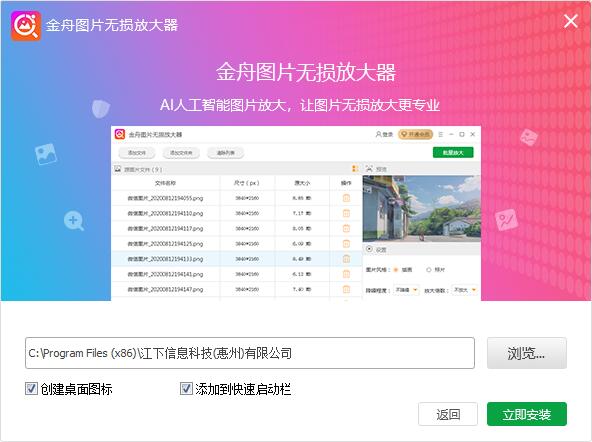This screenshot has height=442, width=592.
Task: Select the 照片 radio button in preview
Action: (x=429, y=270)
